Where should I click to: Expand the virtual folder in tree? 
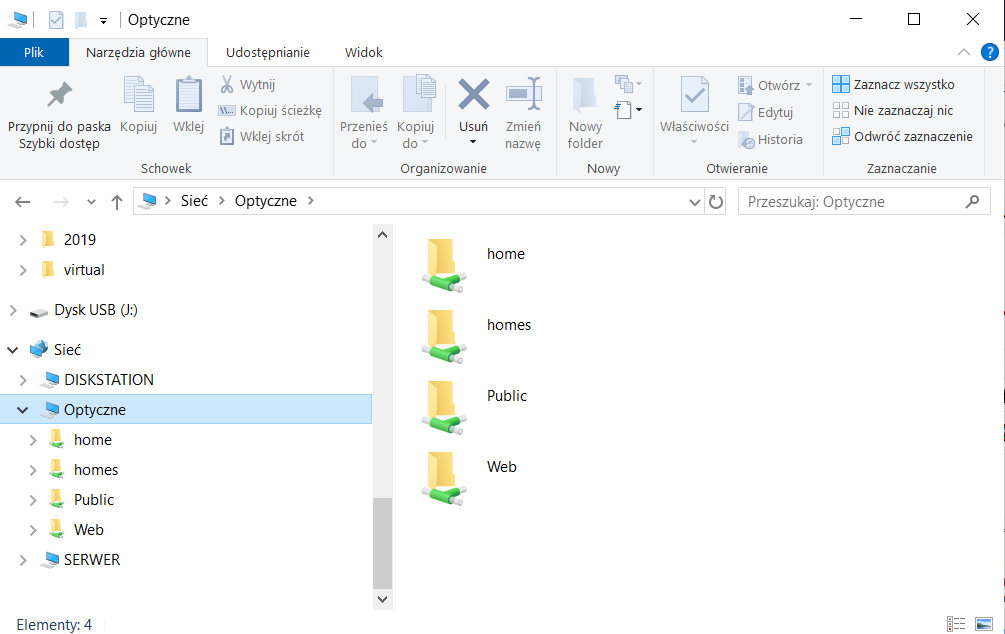coord(23,270)
